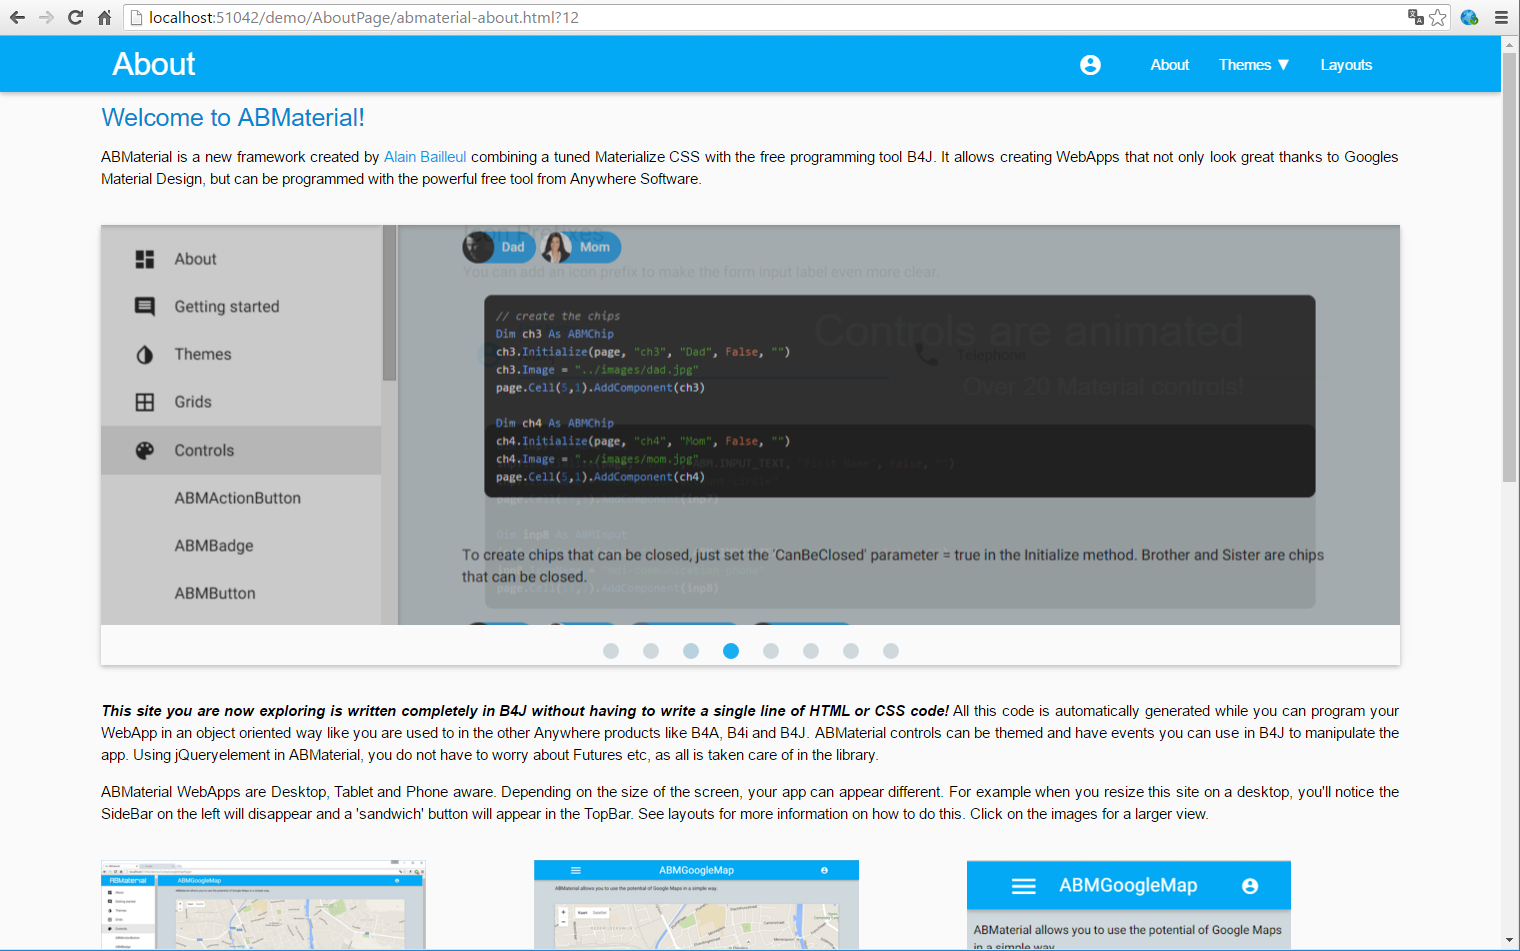
Task: Click the About page title
Action: coord(154,64)
